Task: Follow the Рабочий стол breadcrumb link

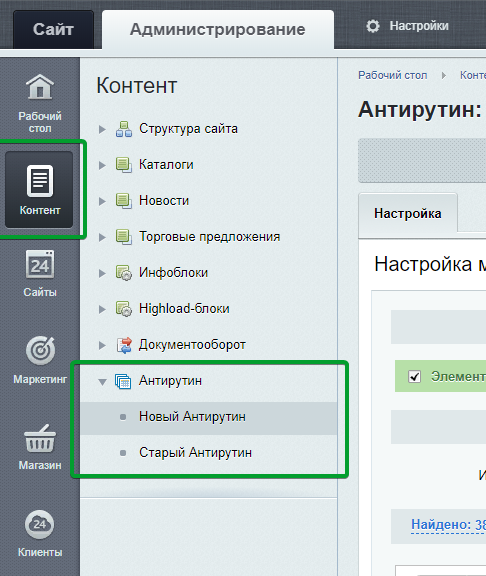Action: tap(392, 75)
